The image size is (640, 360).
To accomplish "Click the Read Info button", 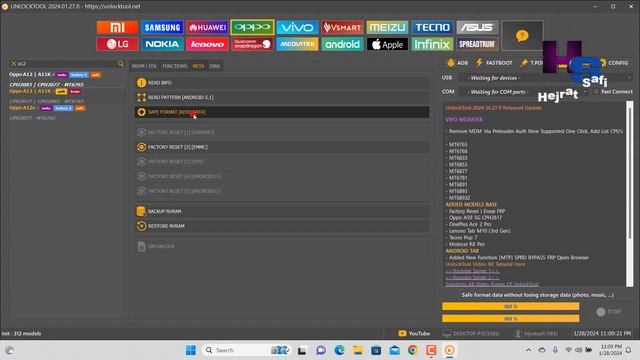I will coord(282,82).
